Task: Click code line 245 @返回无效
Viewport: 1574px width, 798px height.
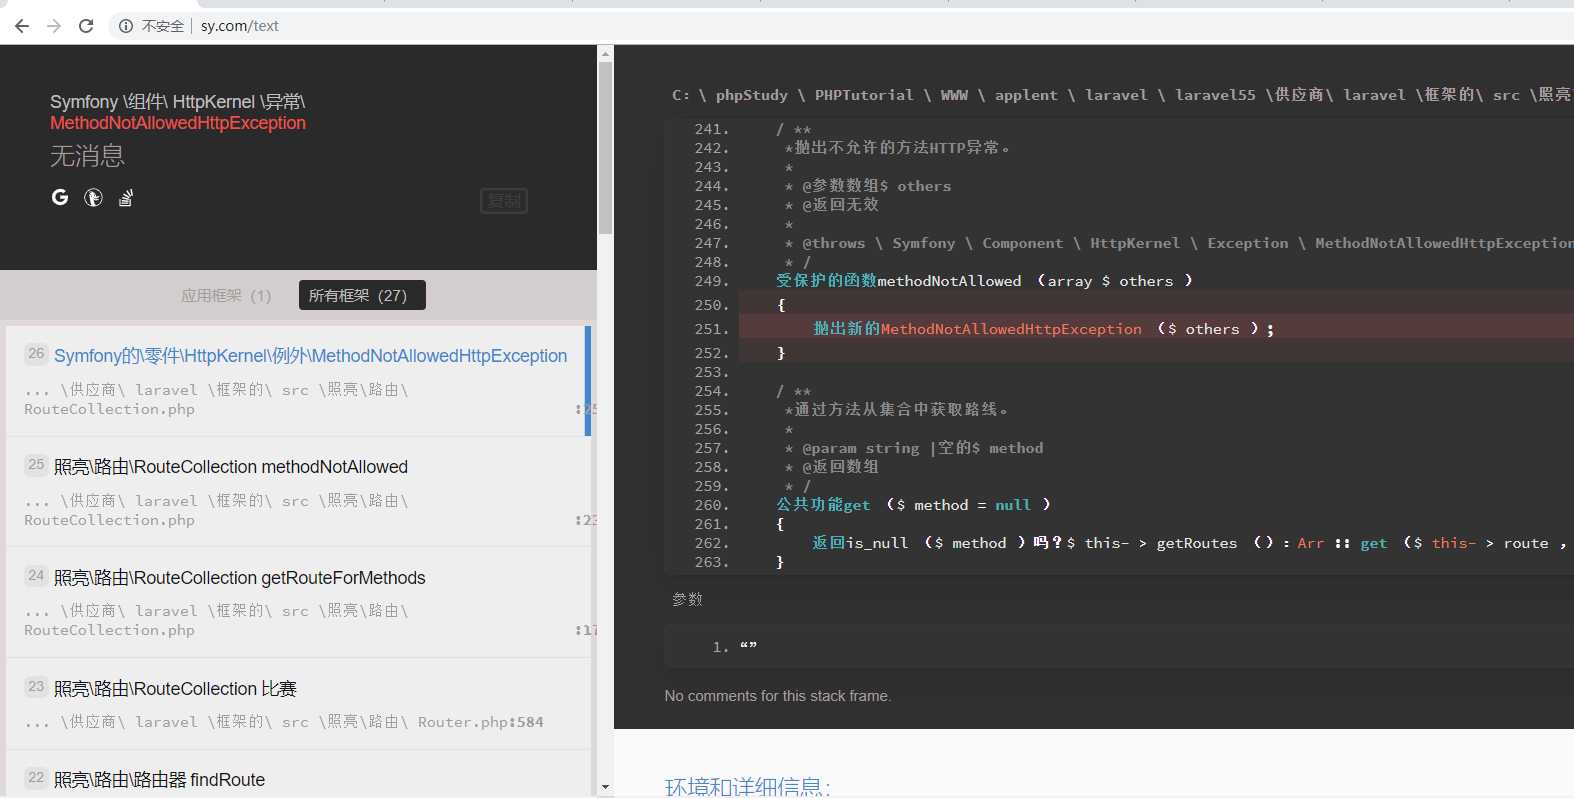Action: coord(832,205)
